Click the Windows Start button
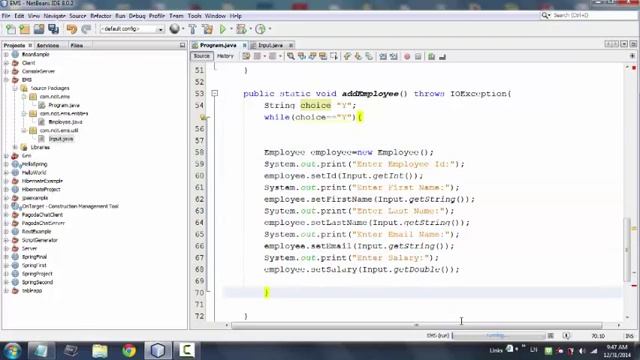 [12, 351]
